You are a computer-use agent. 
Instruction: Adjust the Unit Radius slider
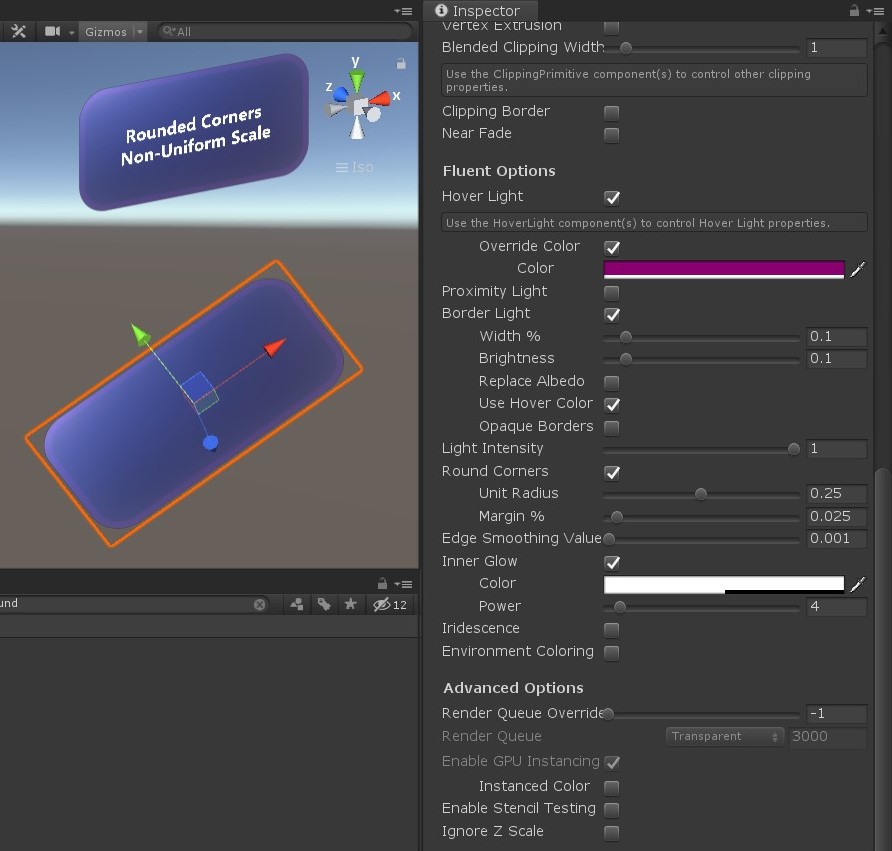[x=701, y=494]
